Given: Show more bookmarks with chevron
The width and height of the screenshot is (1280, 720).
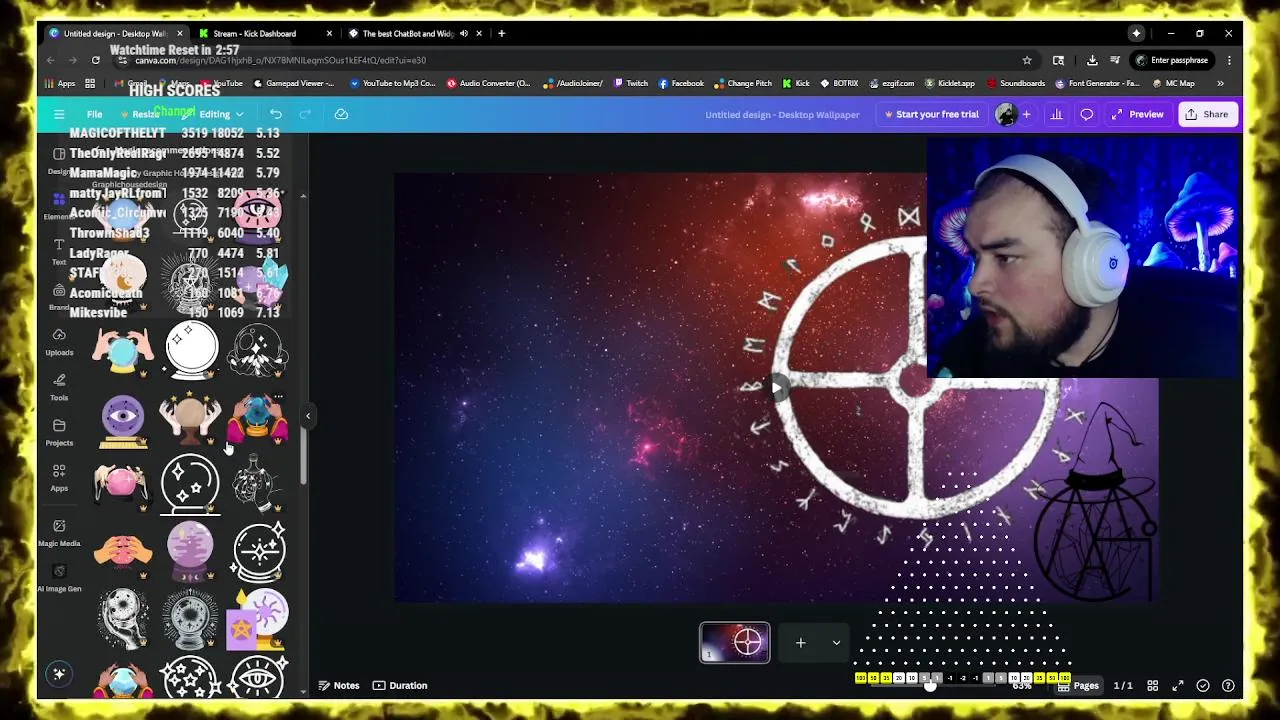Looking at the screenshot, I should [x=1220, y=83].
